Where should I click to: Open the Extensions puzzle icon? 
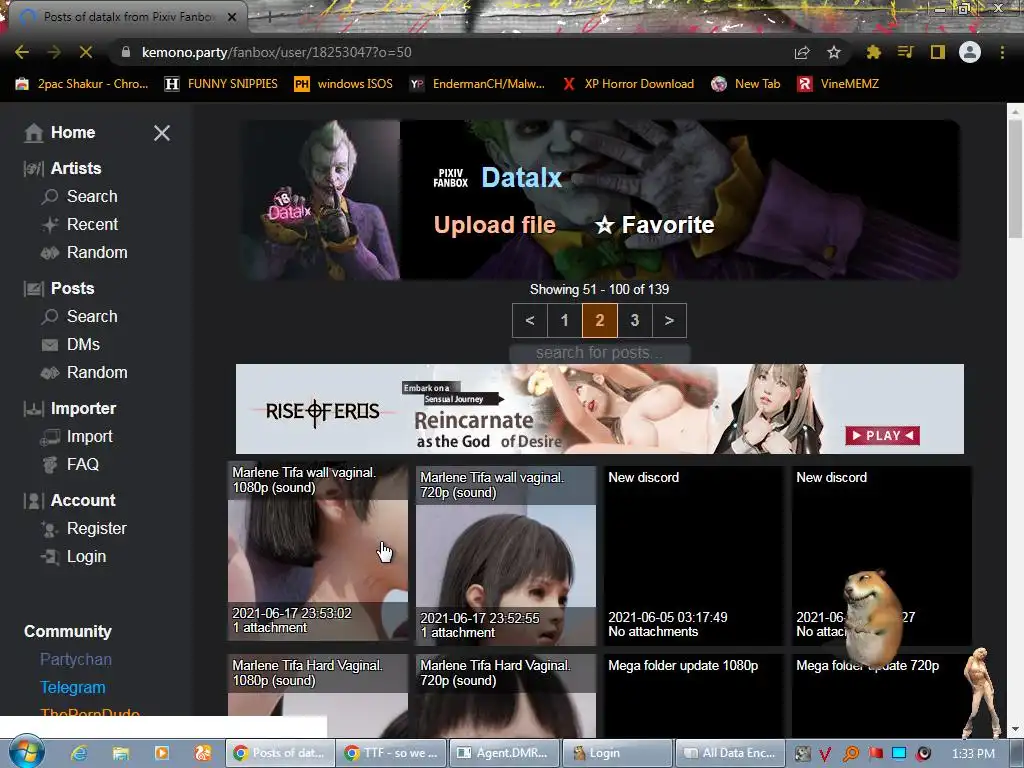point(873,52)
